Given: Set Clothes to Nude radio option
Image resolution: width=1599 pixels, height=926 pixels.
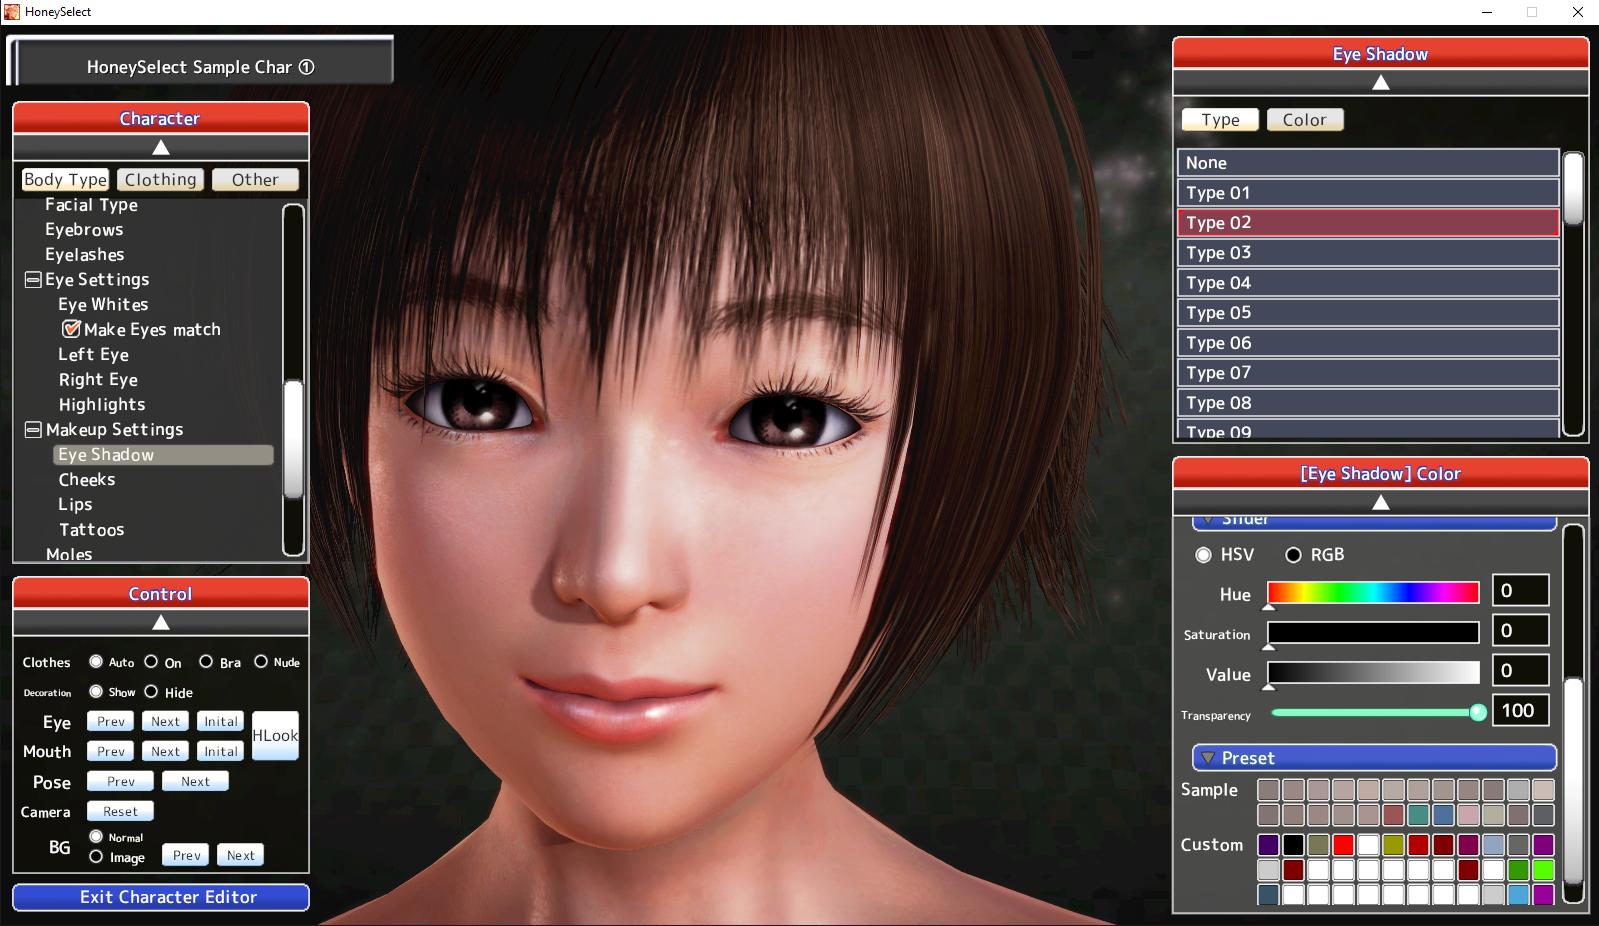Looking at the screenshot, I should (261, 662).
